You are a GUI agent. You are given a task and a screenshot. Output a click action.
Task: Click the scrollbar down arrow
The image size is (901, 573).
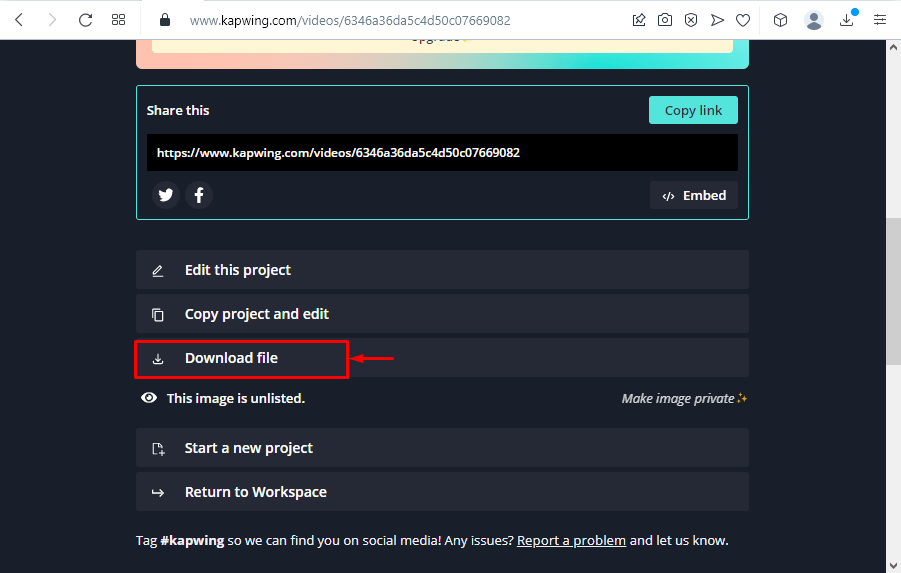pyautogui.click(x=893, y=566)
